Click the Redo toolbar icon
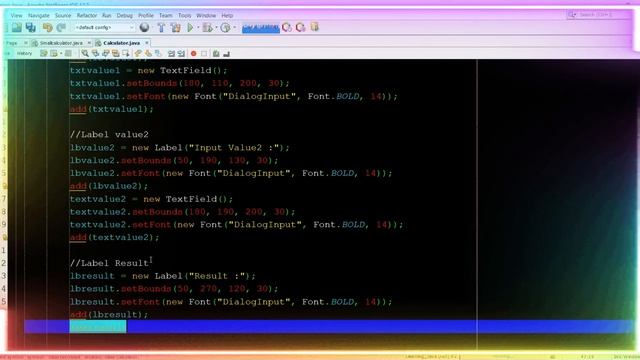640x360 pixels. [x=61, y=27]
